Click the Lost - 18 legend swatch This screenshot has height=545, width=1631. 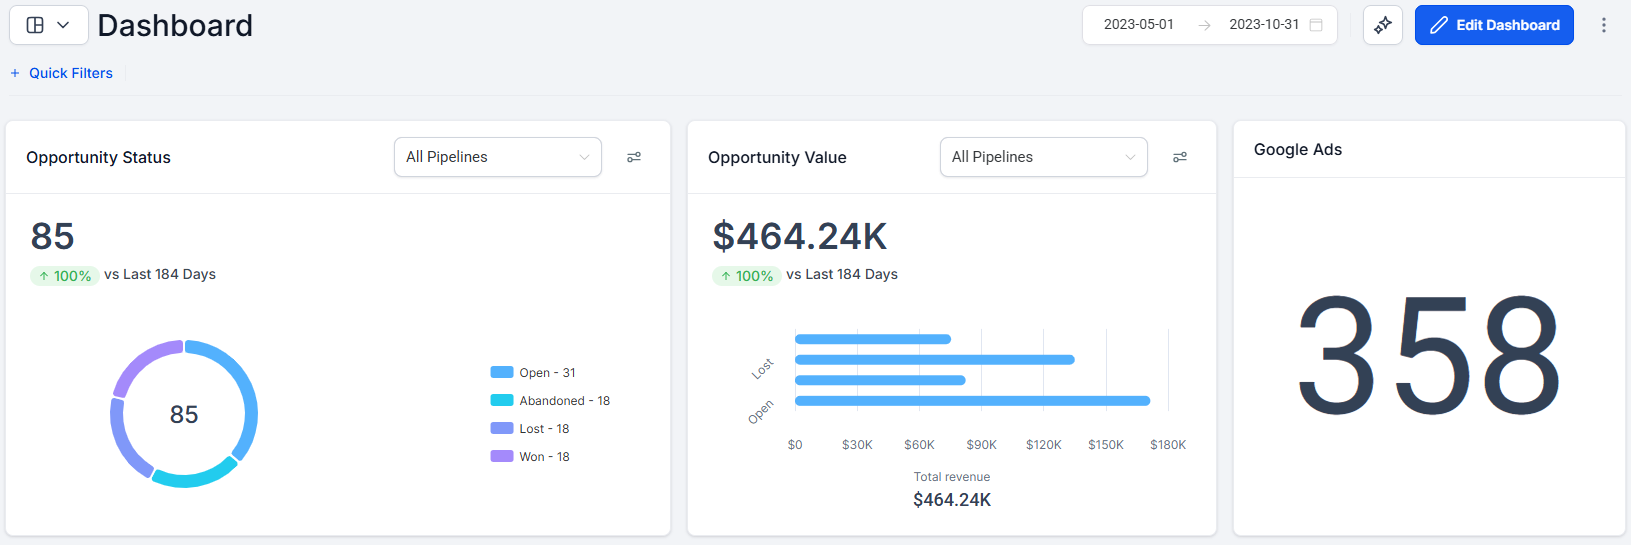pos(502,428)
